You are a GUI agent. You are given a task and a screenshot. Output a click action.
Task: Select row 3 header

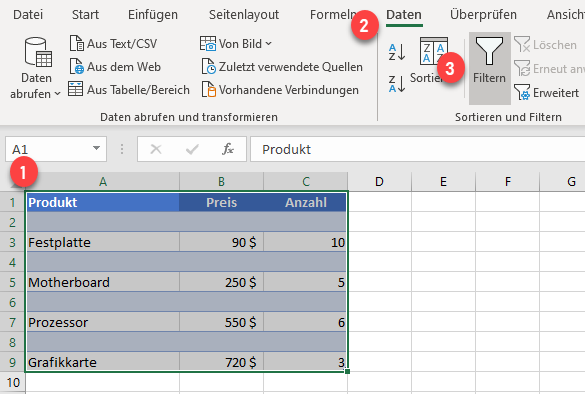tap(12, 242)
